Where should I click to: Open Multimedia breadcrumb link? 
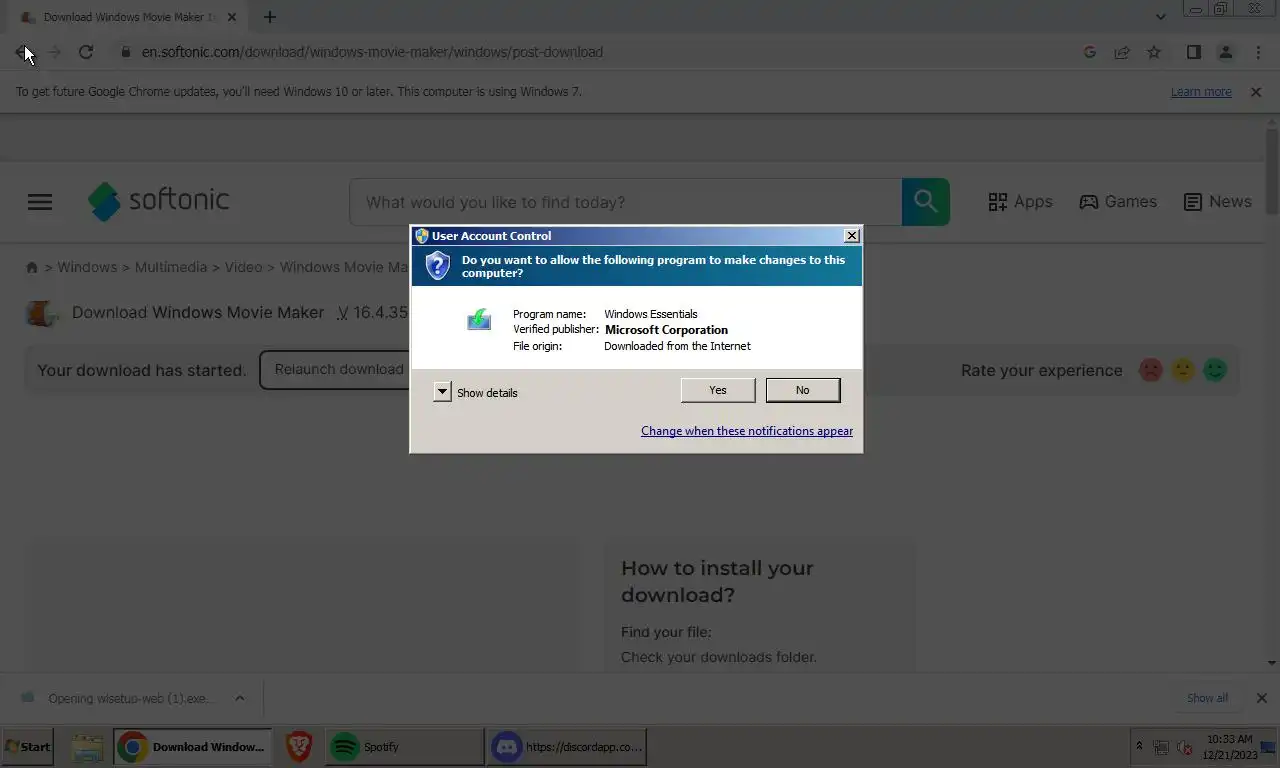171,267
